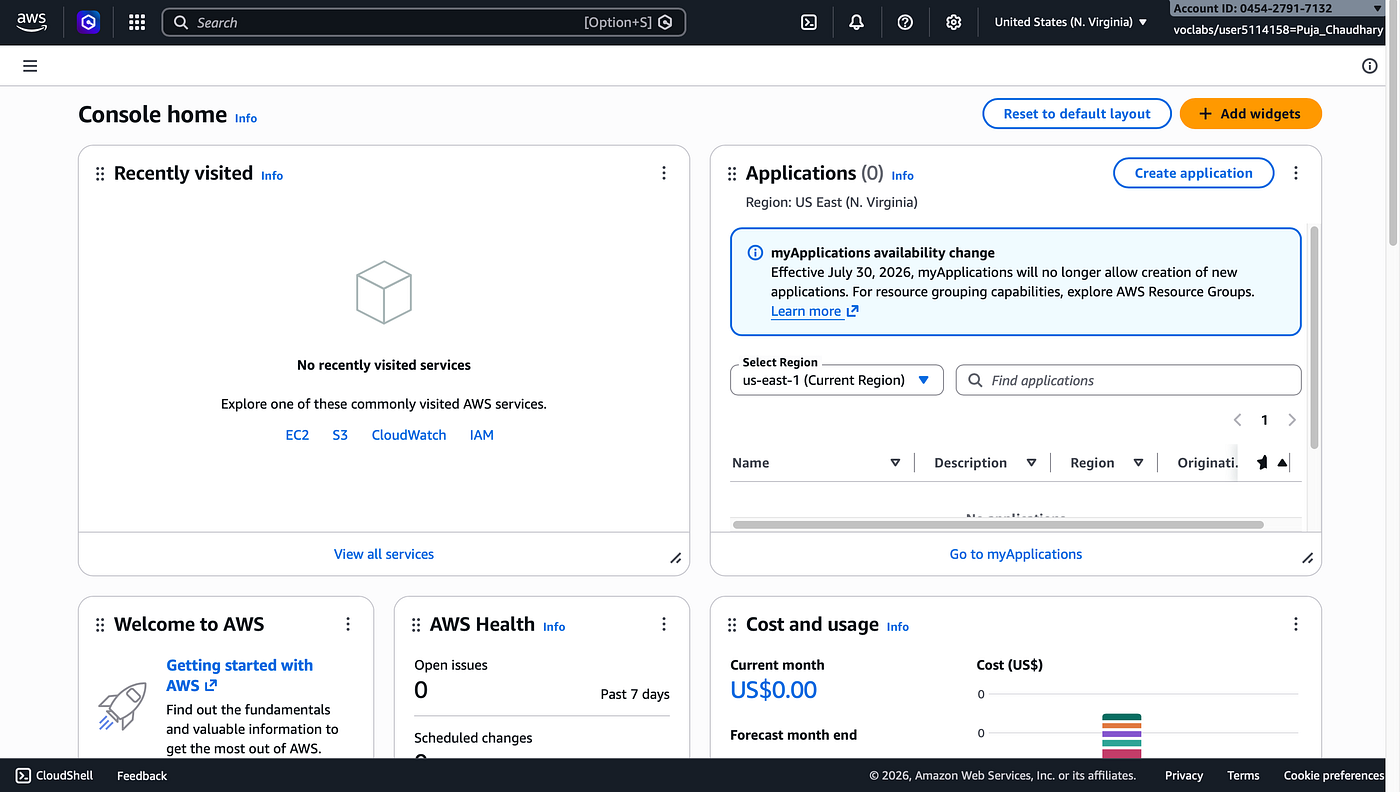Open Welcome to AWS widget options menu

click(348, 624)
